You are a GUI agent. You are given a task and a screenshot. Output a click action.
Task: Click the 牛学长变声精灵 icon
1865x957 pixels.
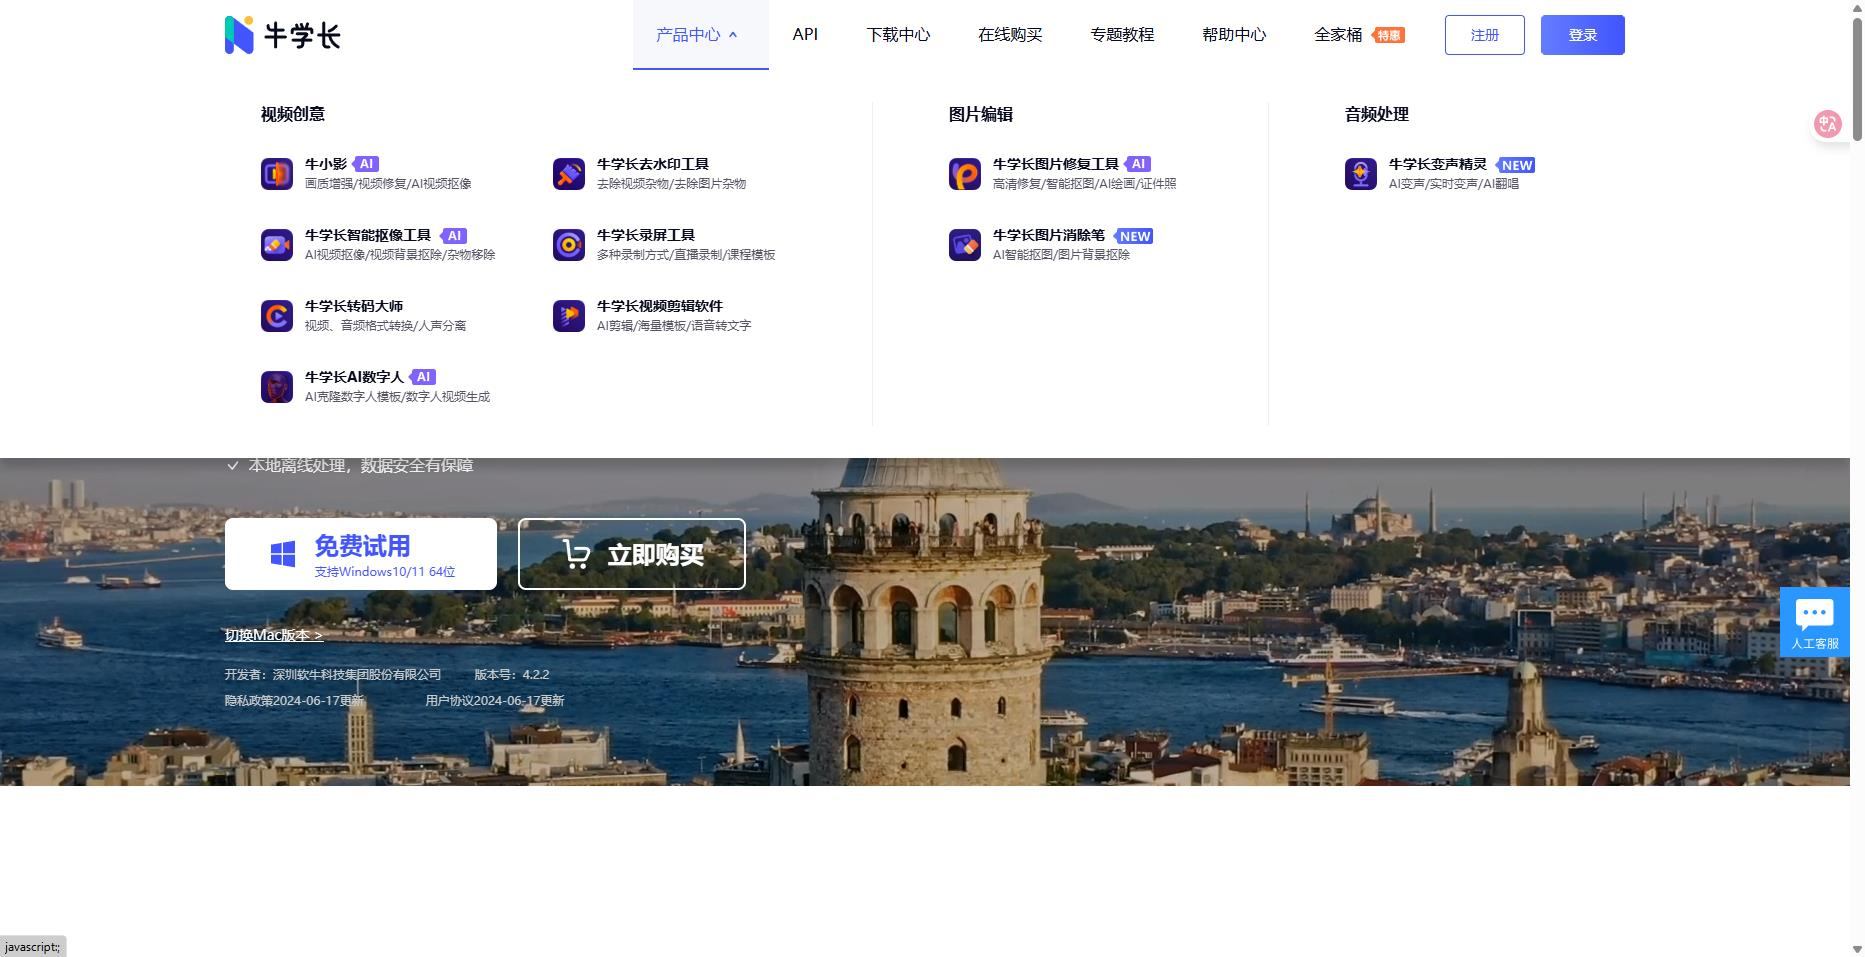click(1360, 174)
